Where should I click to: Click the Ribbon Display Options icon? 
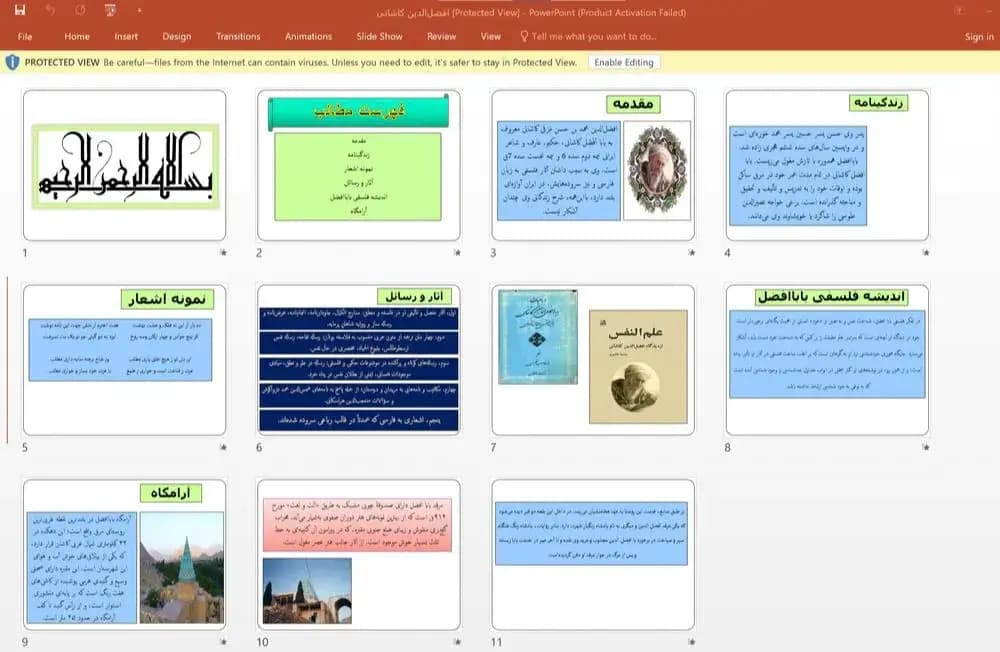[959, 10]
